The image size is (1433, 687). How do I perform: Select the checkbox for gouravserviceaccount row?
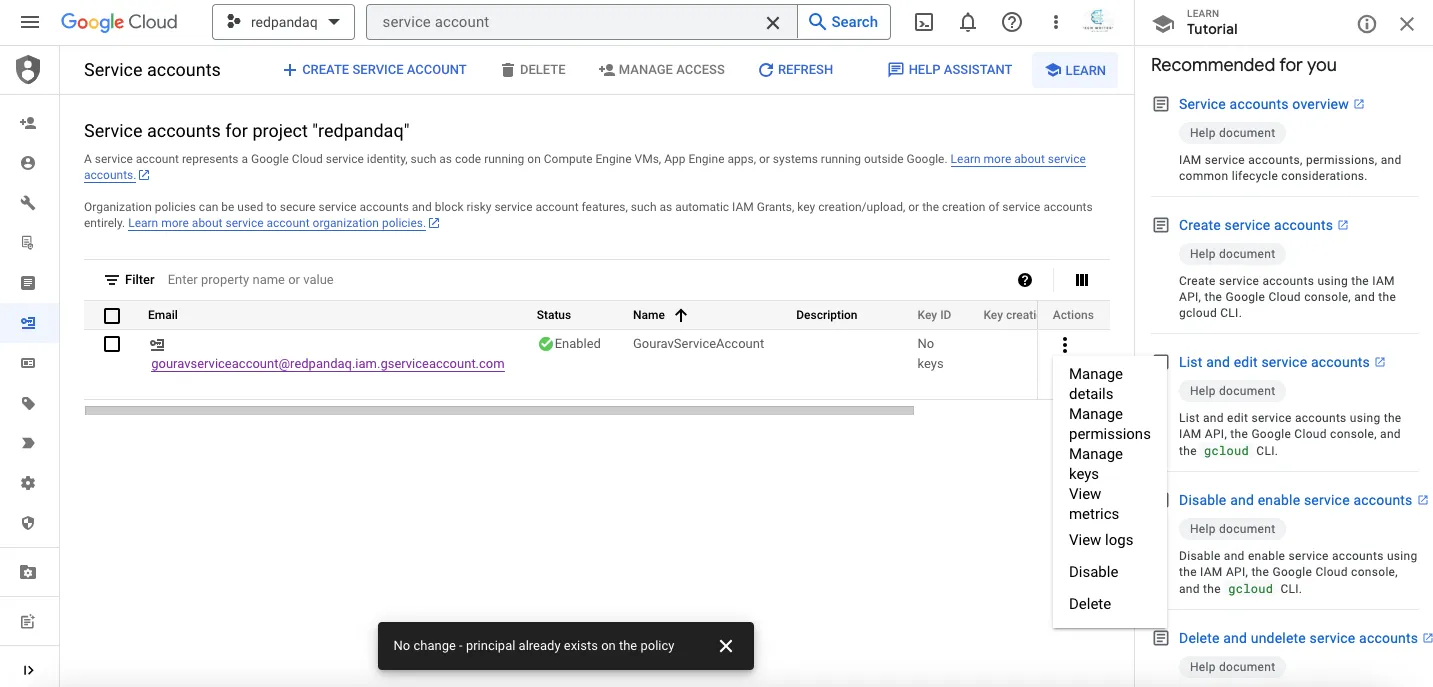pyautogui.click(x=112, y=344)
